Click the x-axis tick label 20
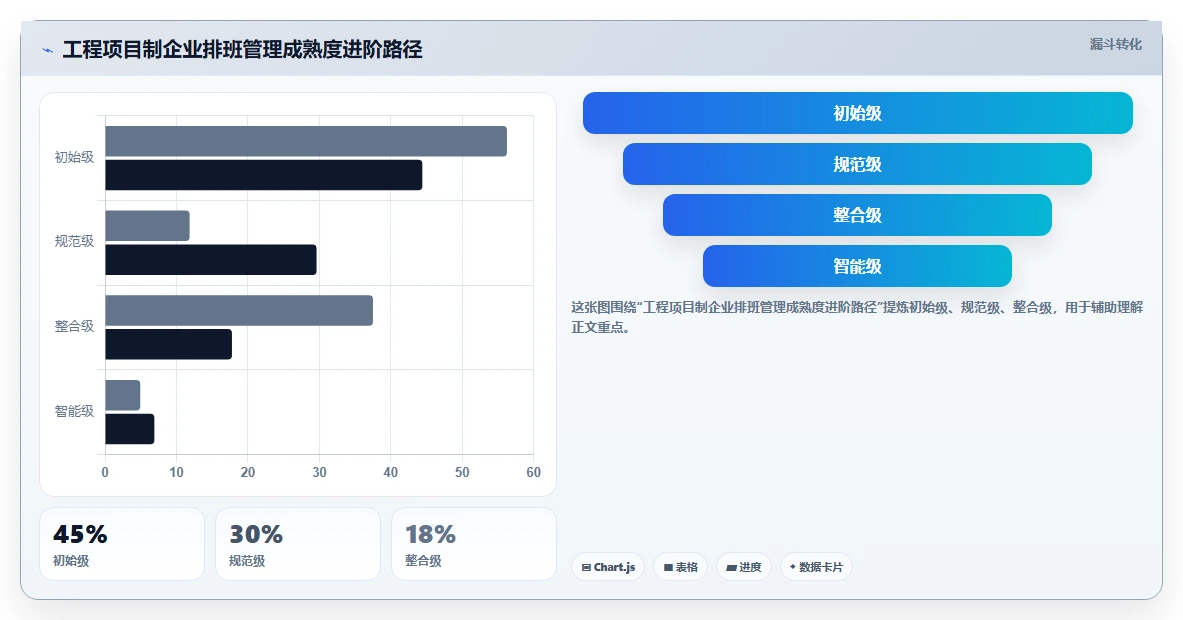This screenshot has width=1183, height=620. click(x=247, y=472)
